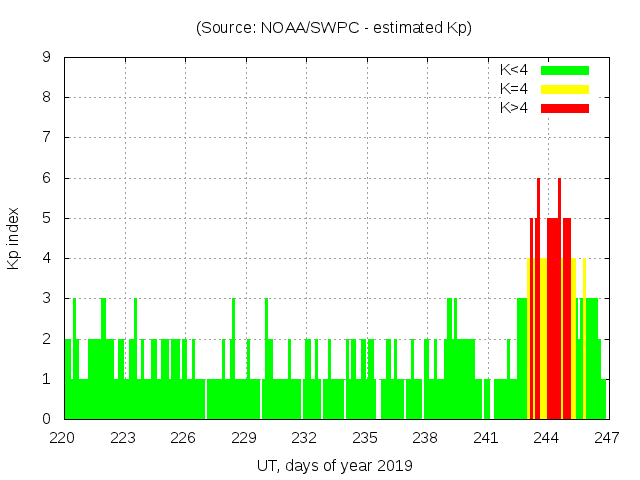Click the 'K>4' legend text label
The image size is (640, 480).
pyautogui.click(x=514, y=108)
